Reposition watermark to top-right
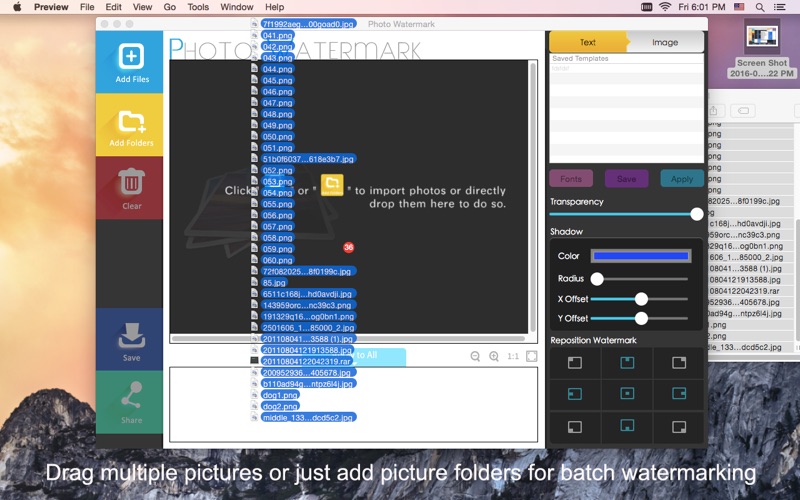Viewport: 800px width, 500px height. pos(679,363)
